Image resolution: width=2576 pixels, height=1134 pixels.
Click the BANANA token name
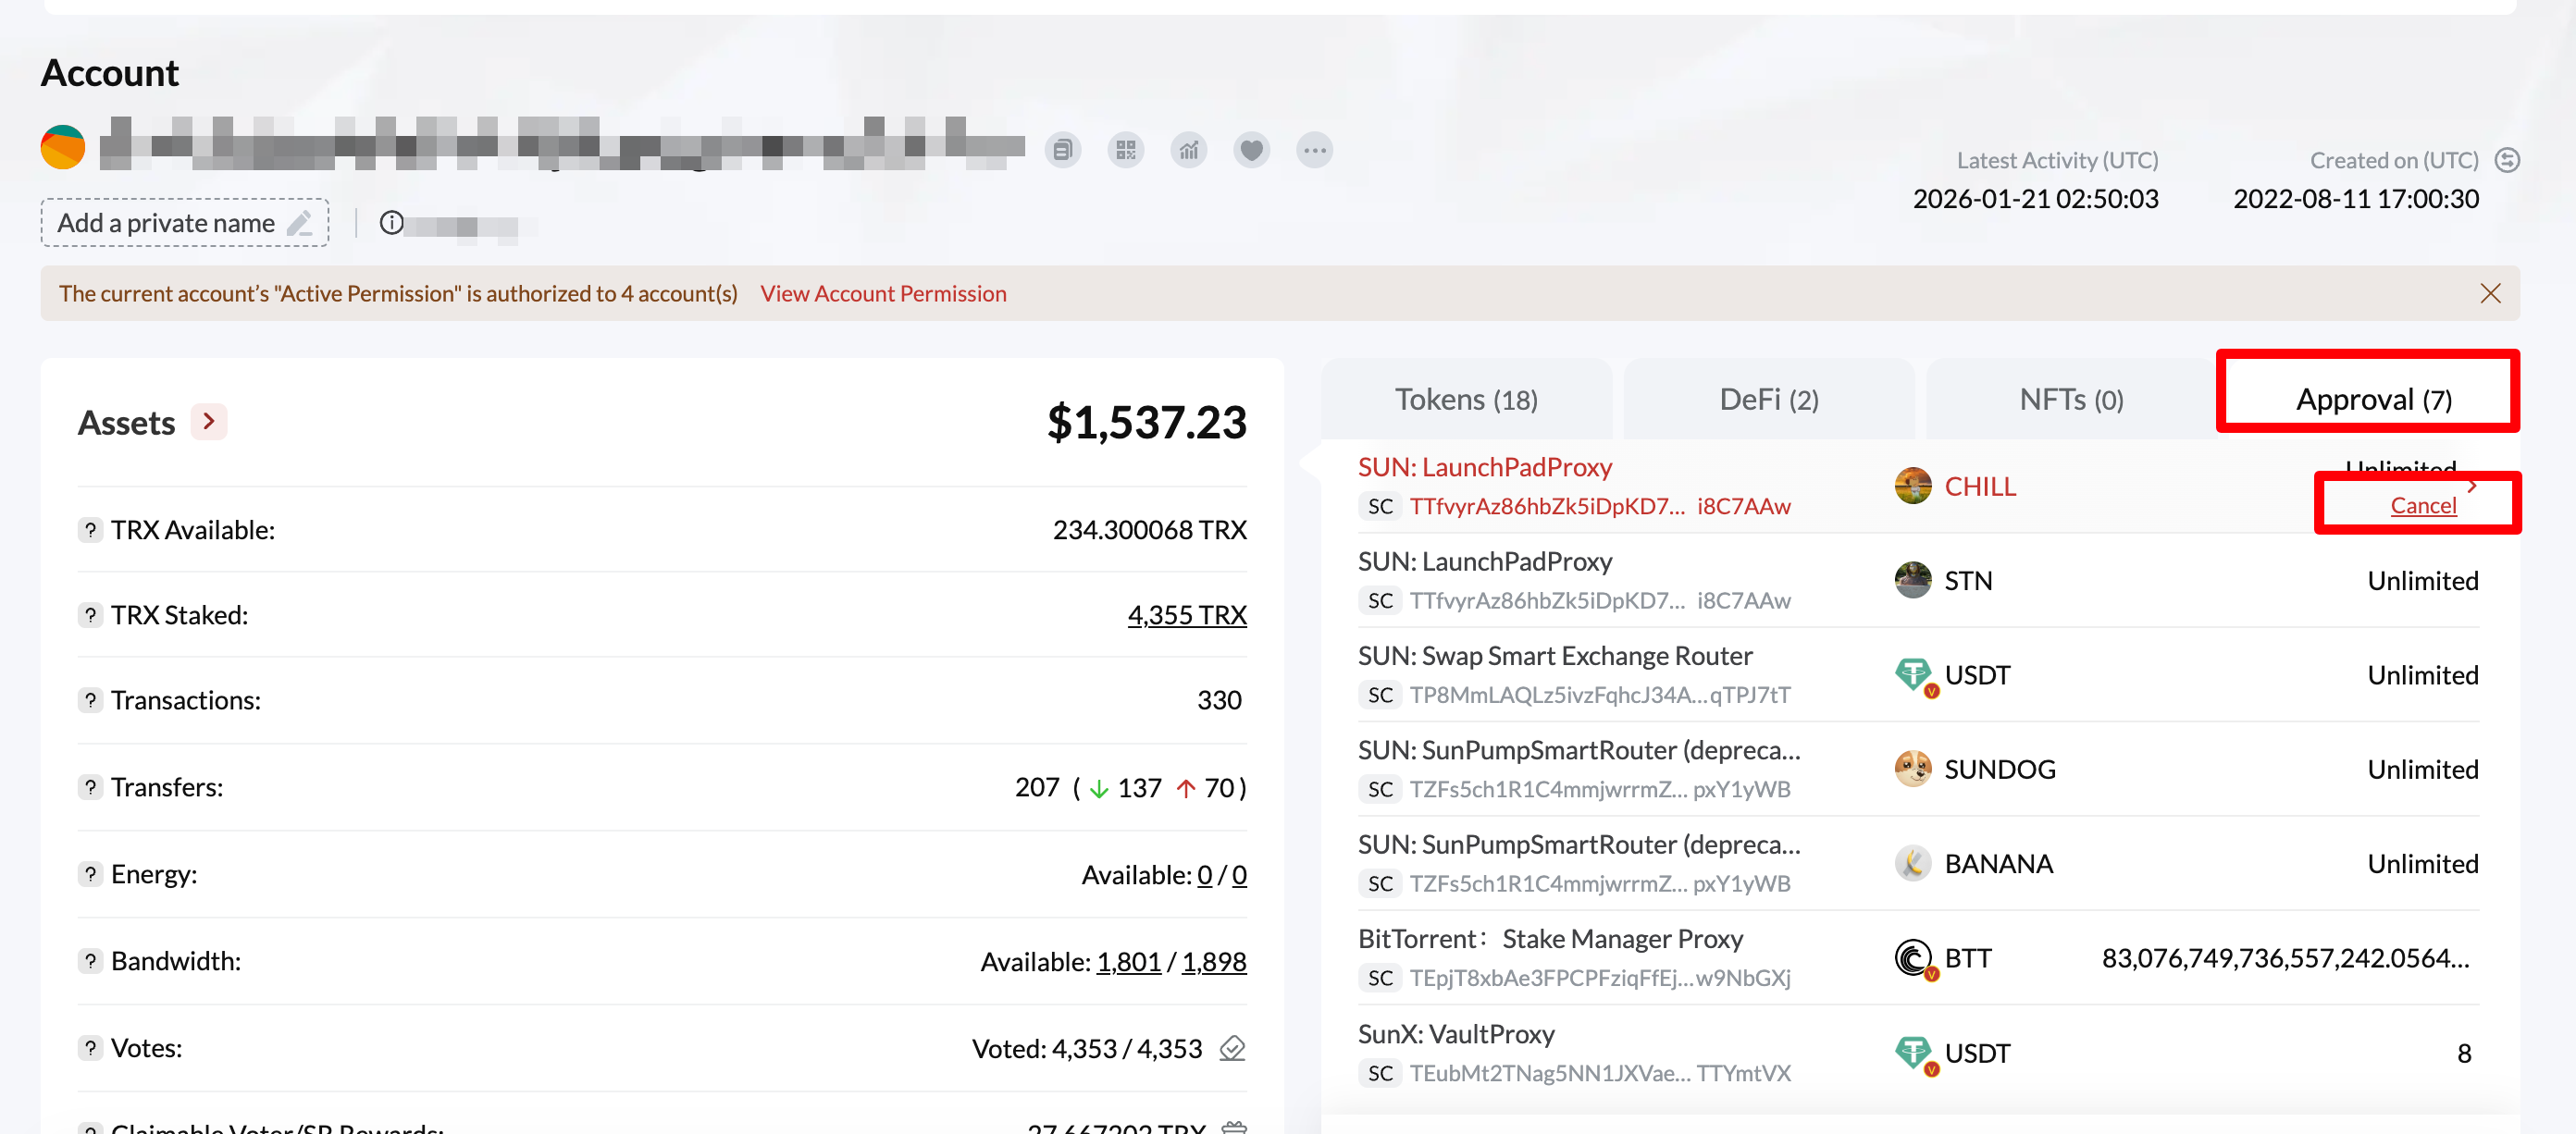1997,863
